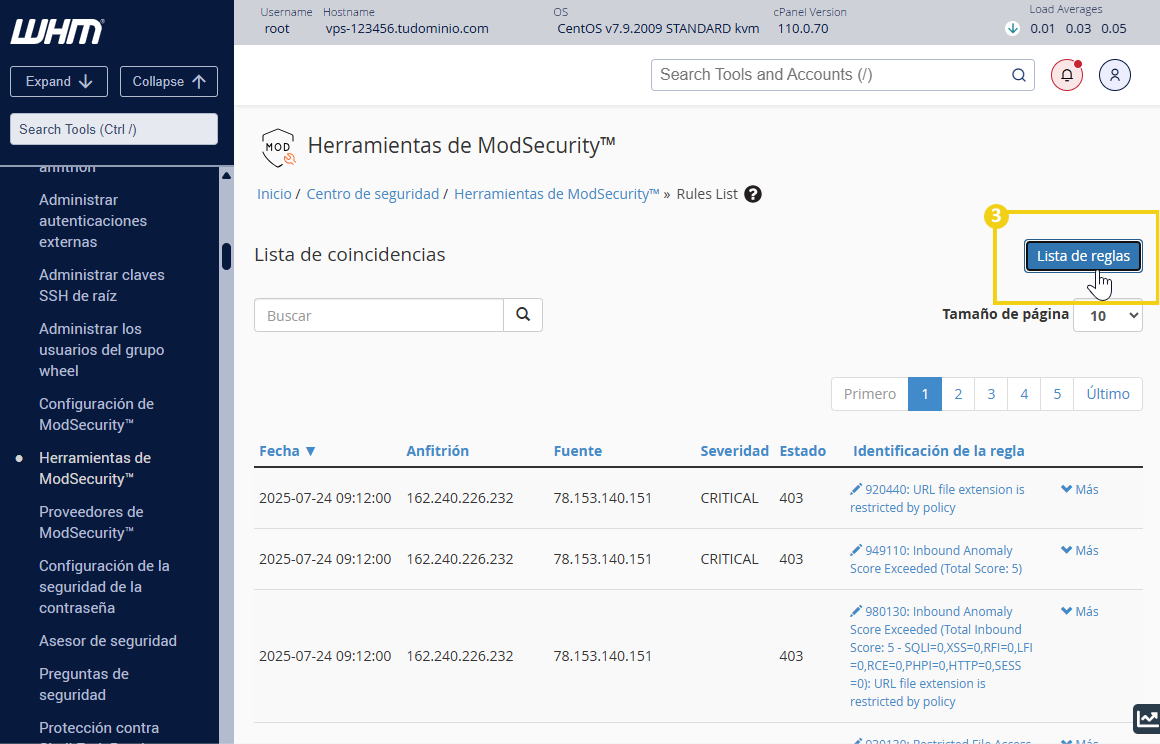Open Administrar claves SSH de raíz

pos(101,285)
